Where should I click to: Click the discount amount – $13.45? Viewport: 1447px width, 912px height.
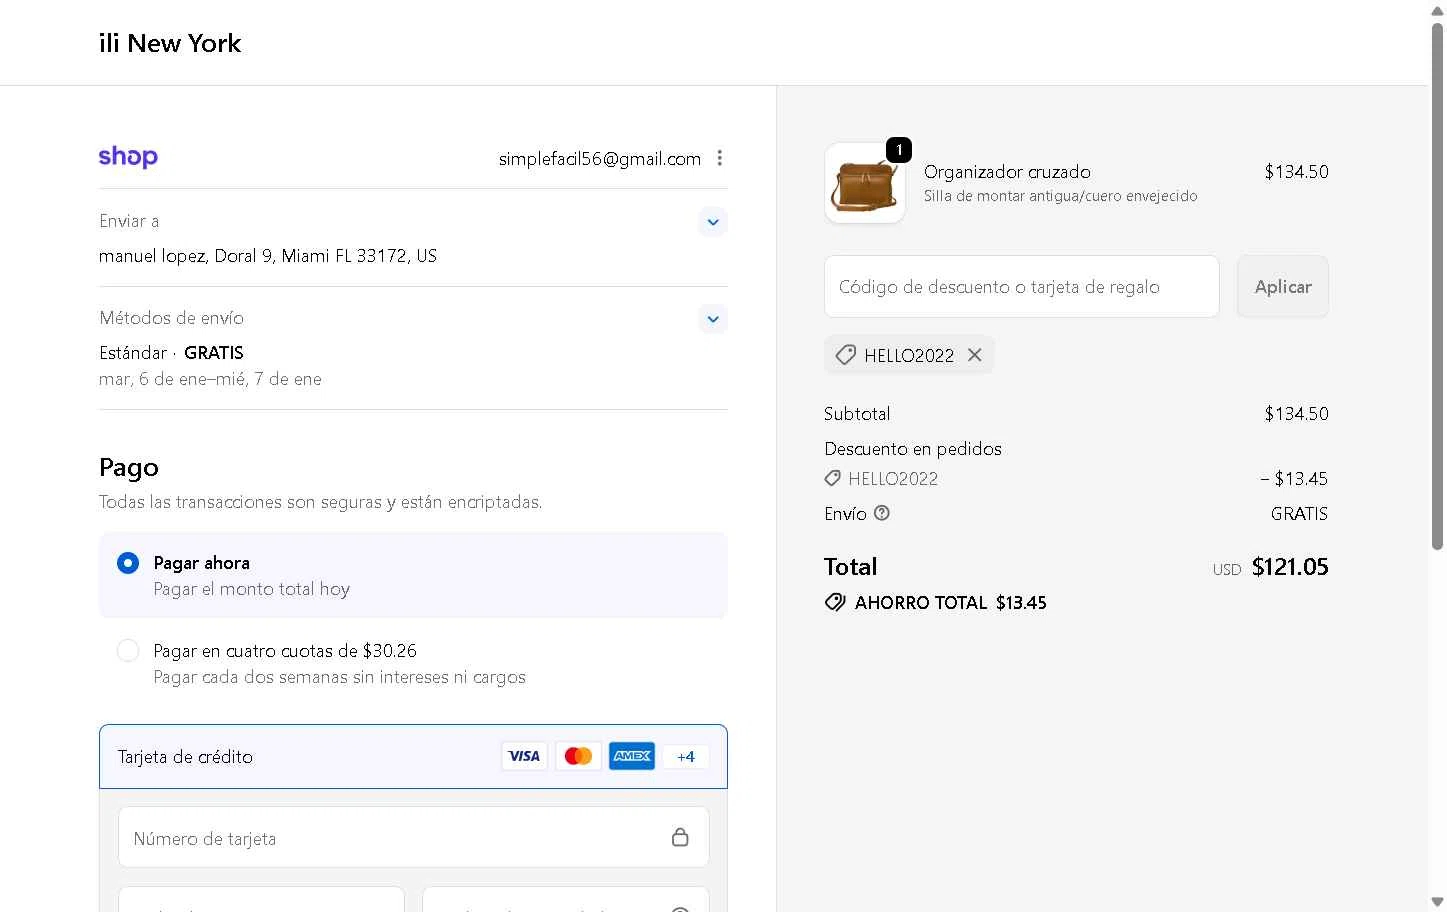[x=1294, y=479]
